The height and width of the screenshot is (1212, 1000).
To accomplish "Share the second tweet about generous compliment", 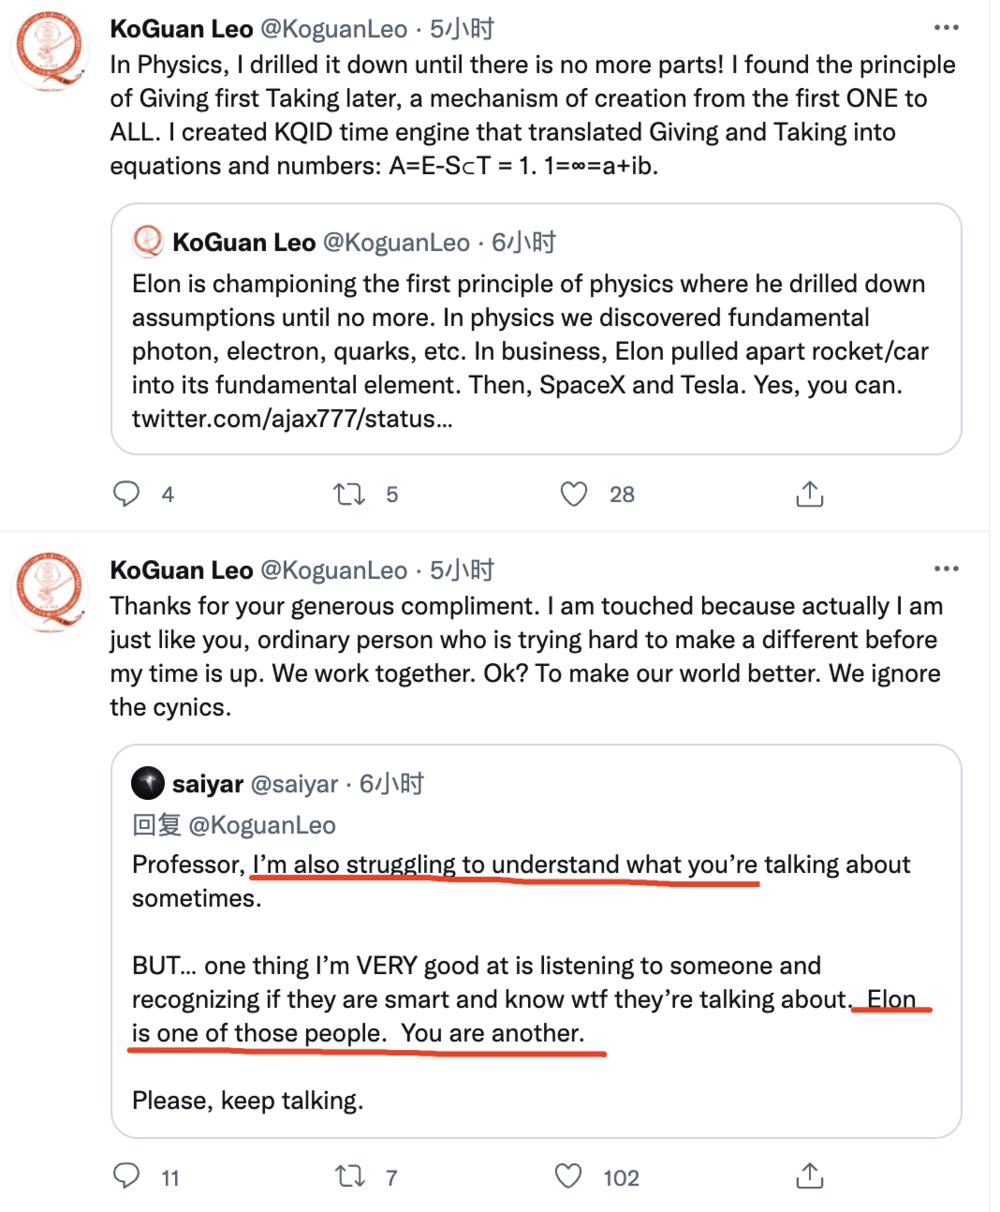I will tap(809, 1176).
